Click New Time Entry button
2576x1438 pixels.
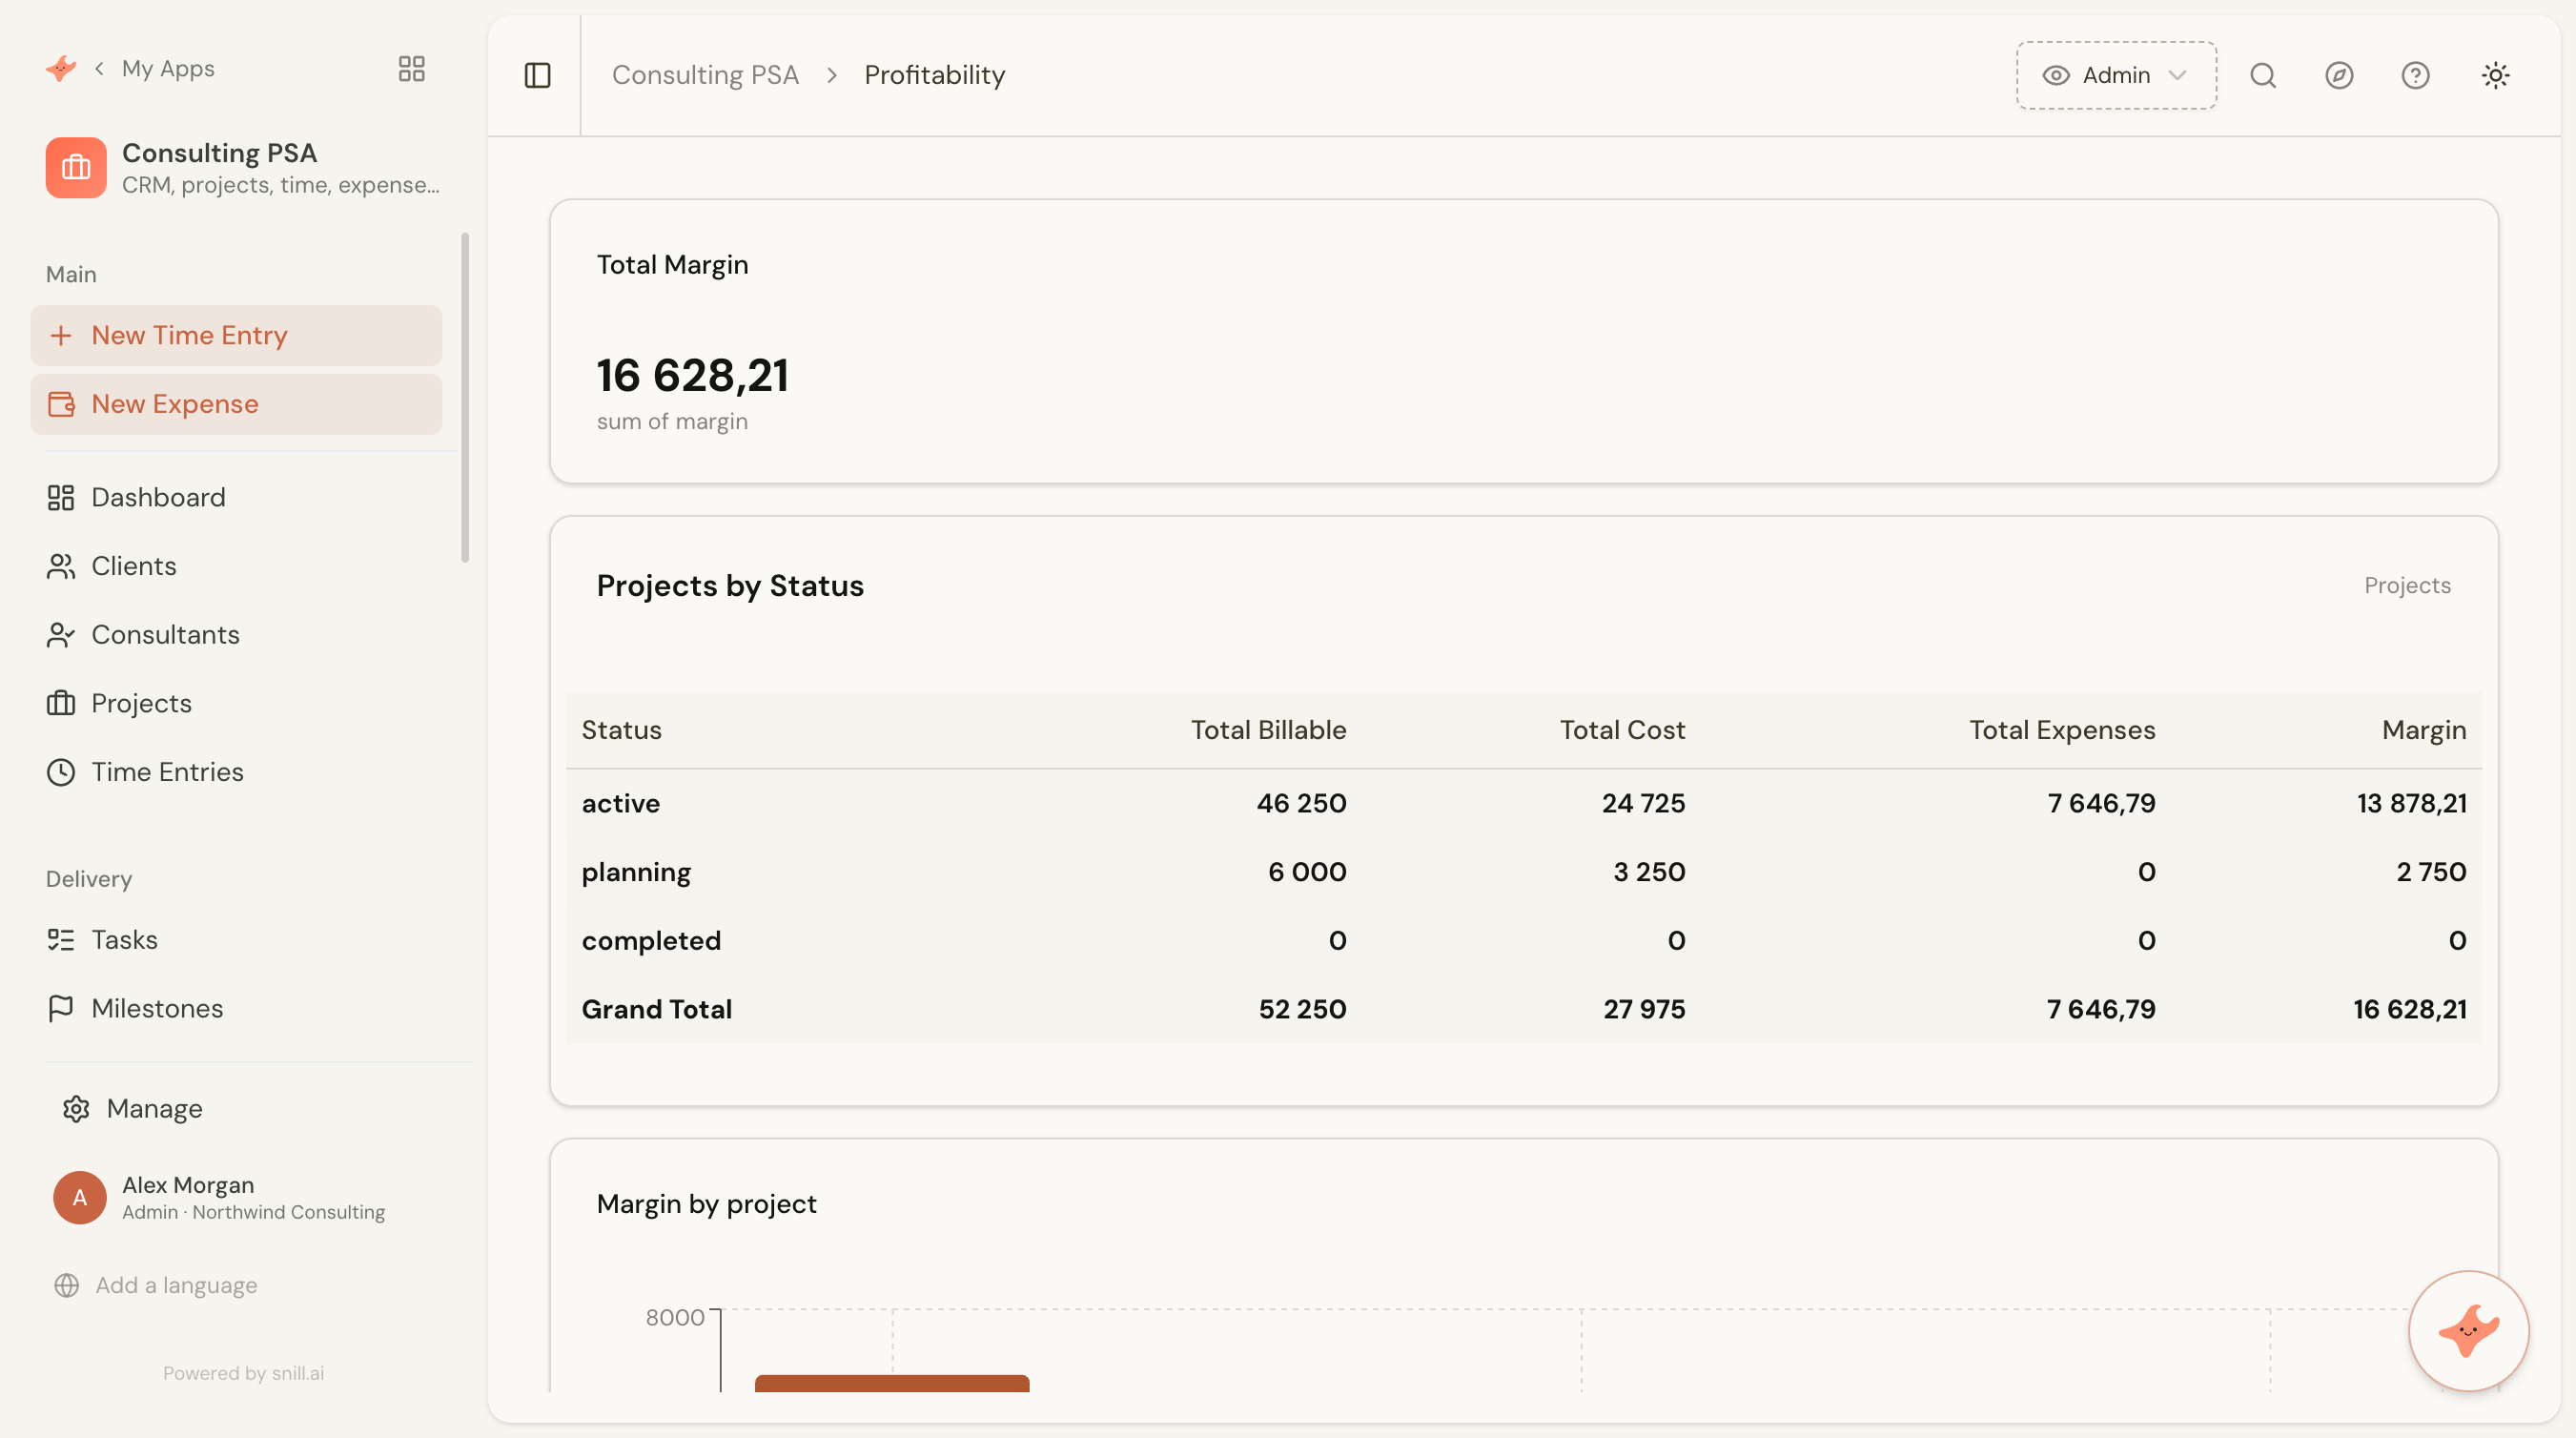tap(236, 335)
